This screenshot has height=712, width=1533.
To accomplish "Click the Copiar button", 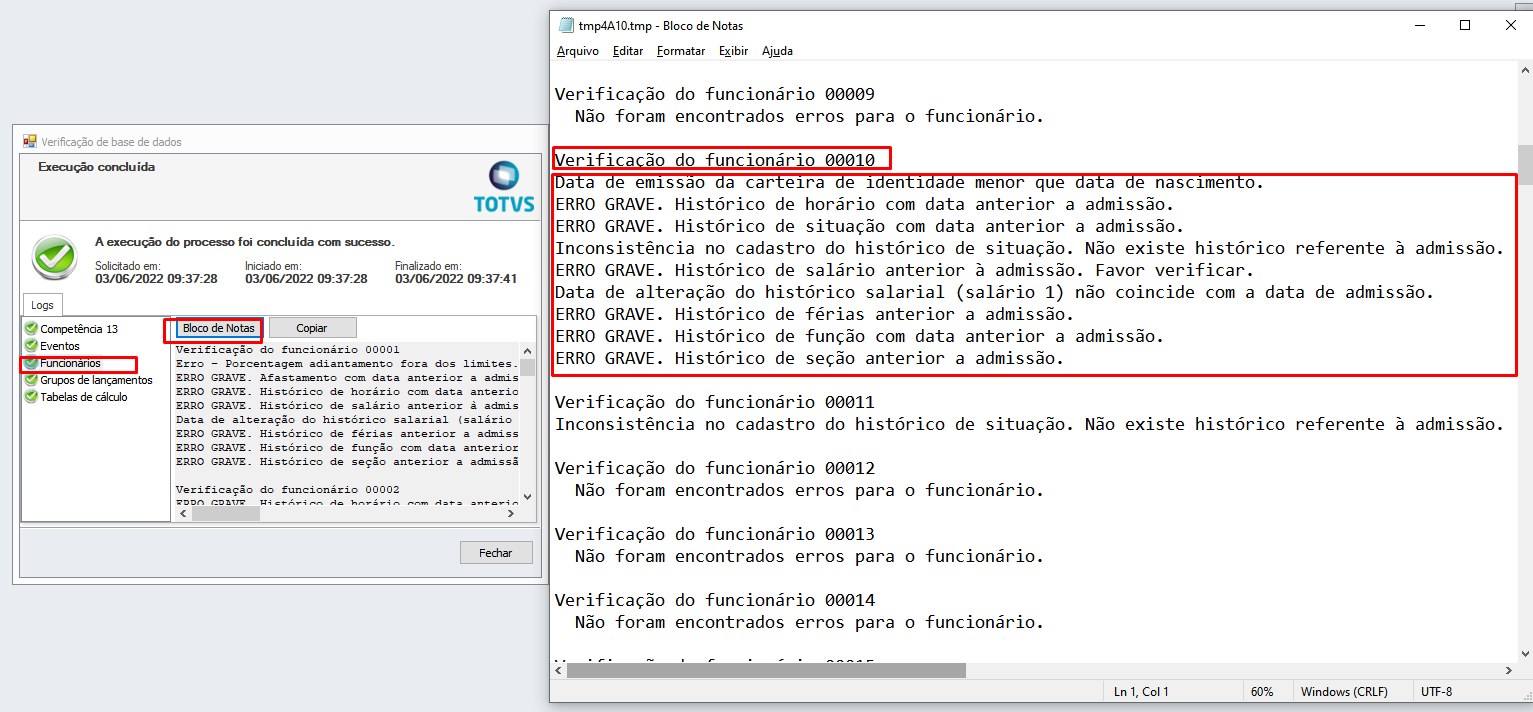I will tap(312, 328).
